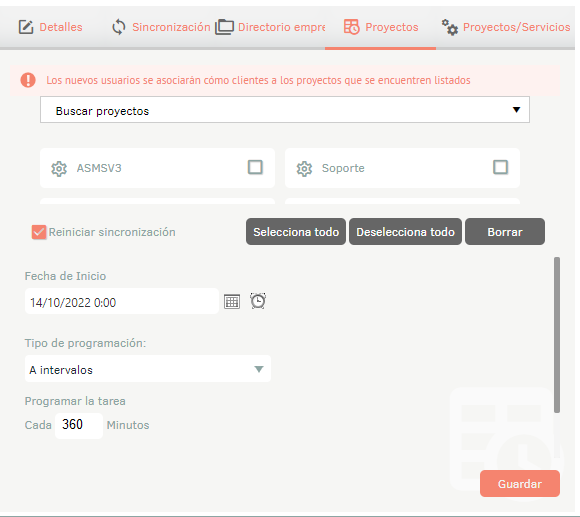The height and width of the screenshot is (517, 580).
Task: Click the Cada minutes input field
Action: pyautogui.click(x=79, y=426)
